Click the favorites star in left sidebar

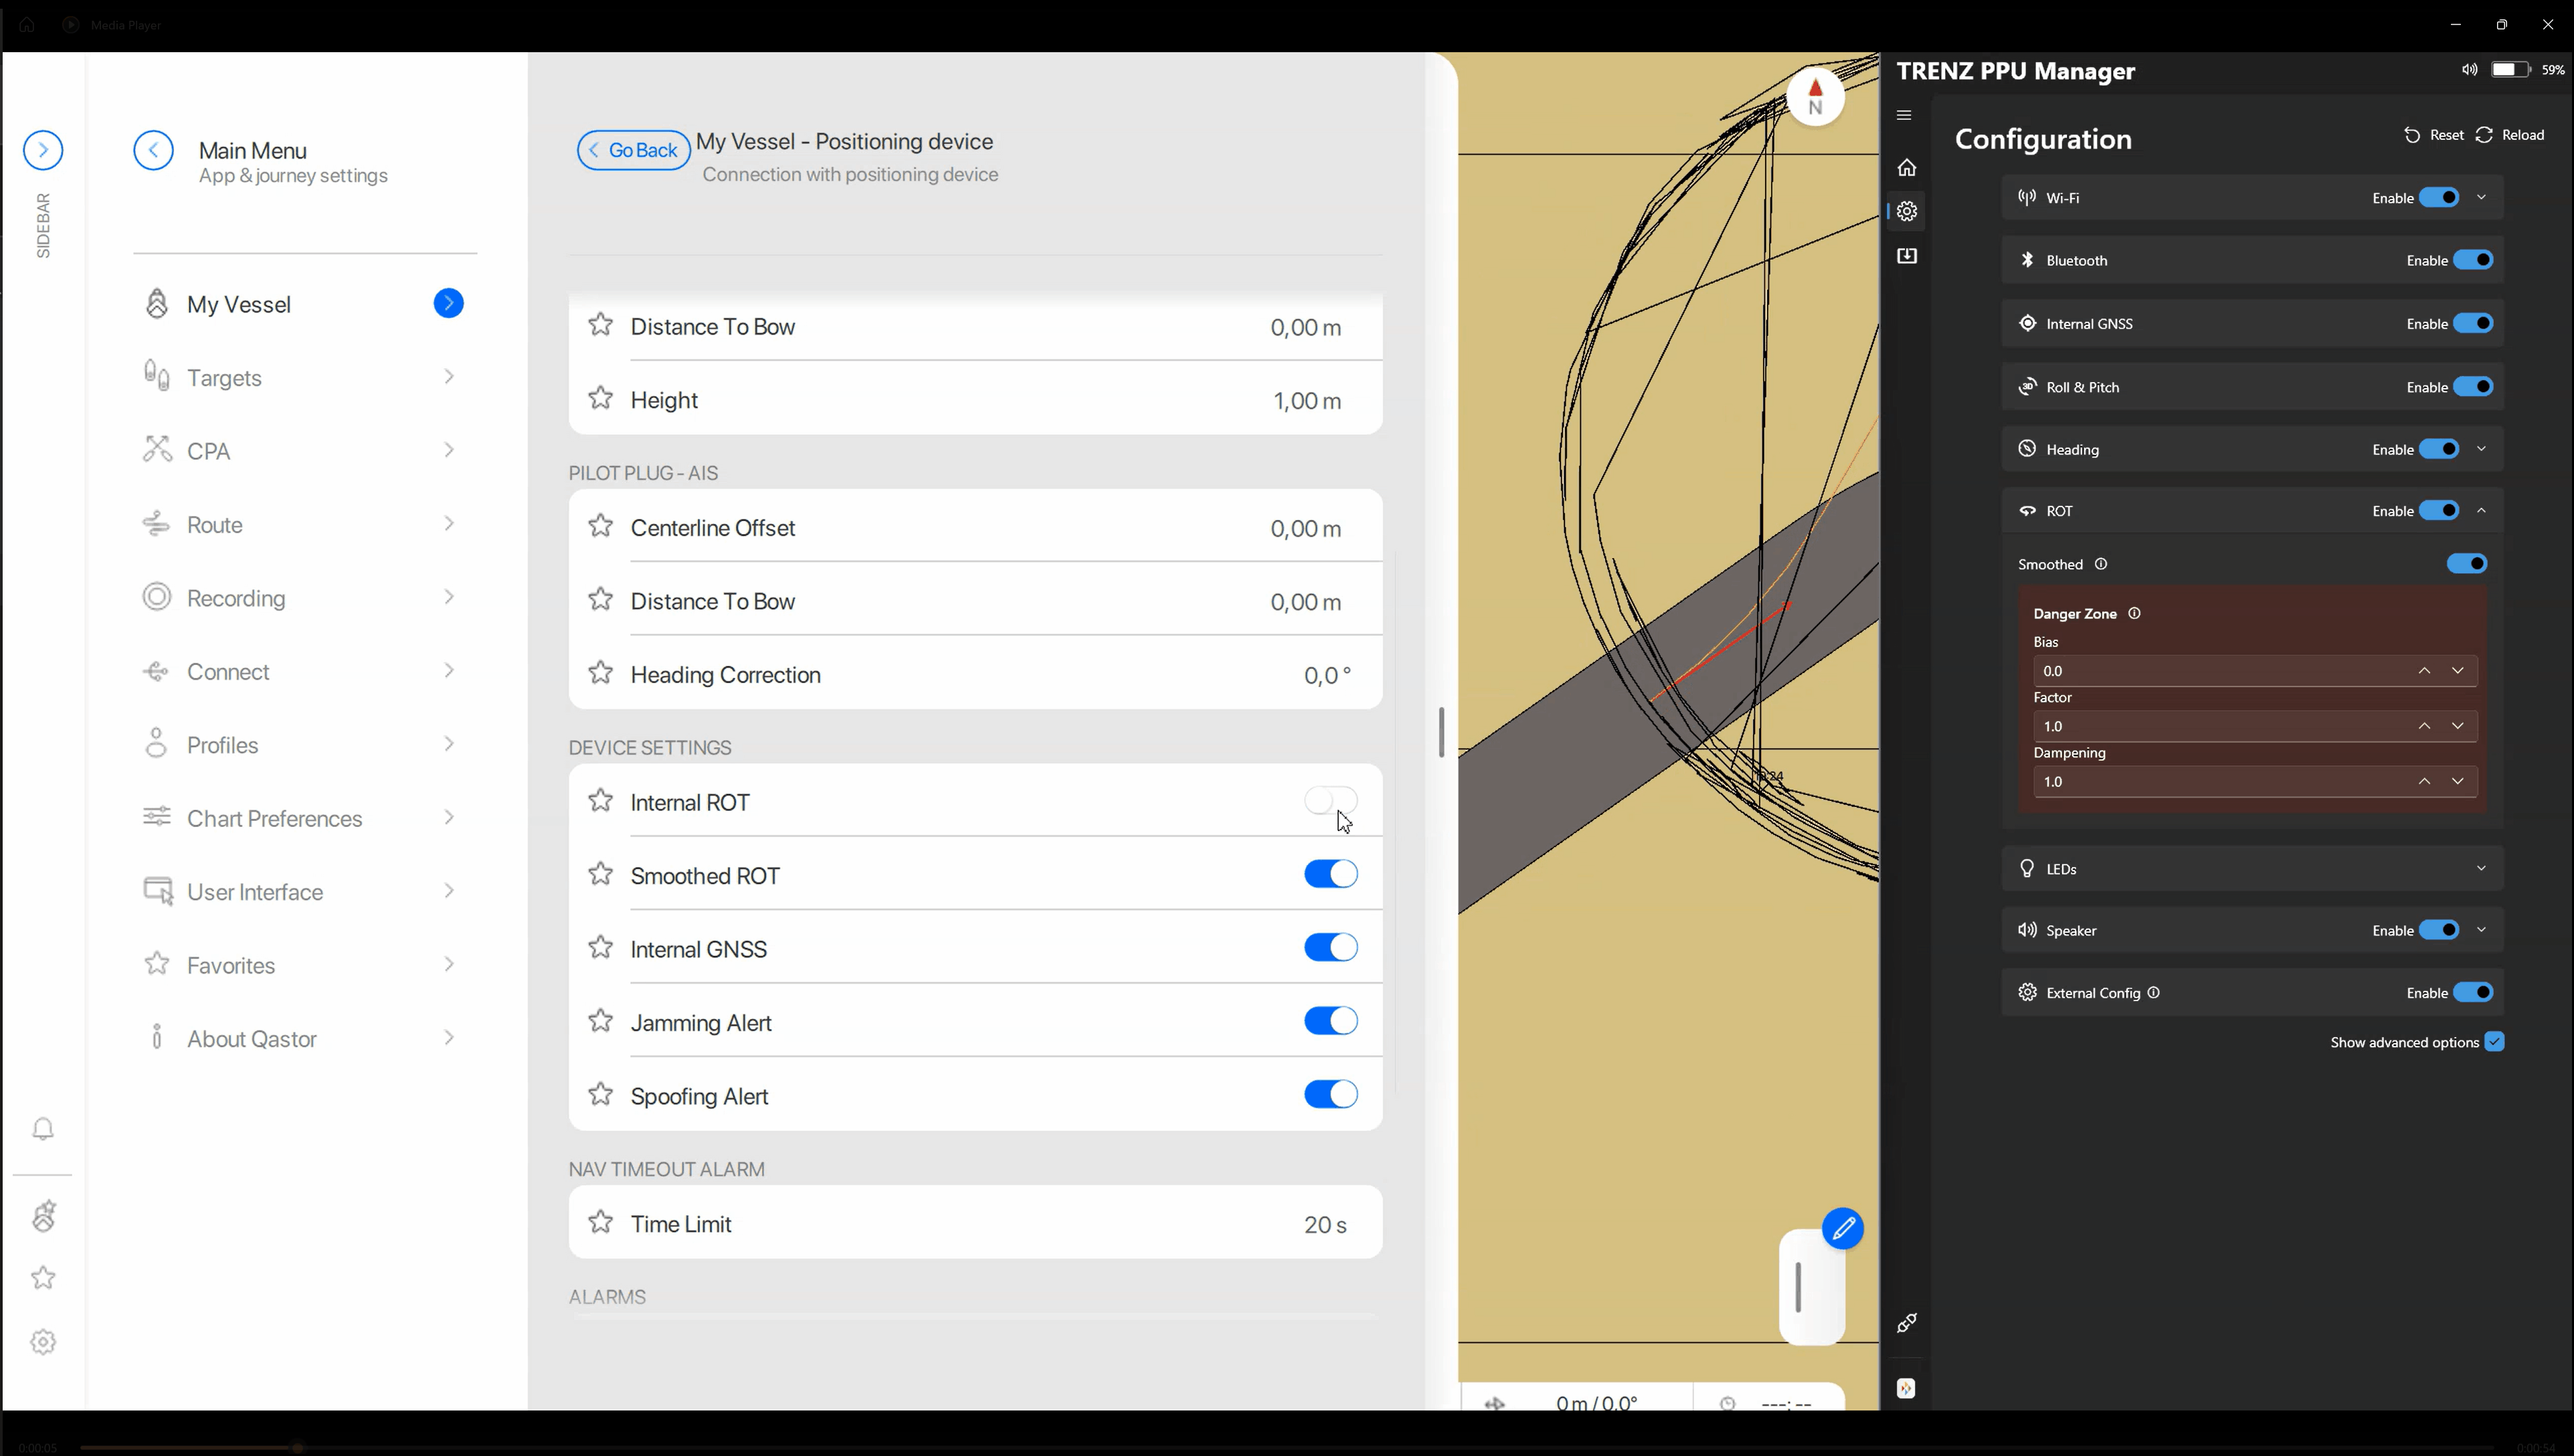pyautogui.click(x=43, y=1277)
